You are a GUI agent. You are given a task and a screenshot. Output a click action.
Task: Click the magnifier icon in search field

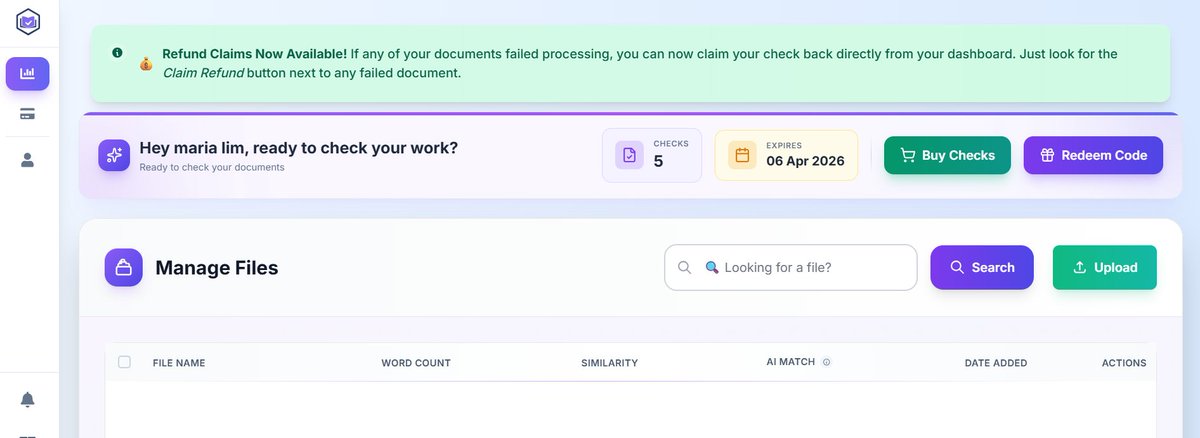click(x=684, y=267)
